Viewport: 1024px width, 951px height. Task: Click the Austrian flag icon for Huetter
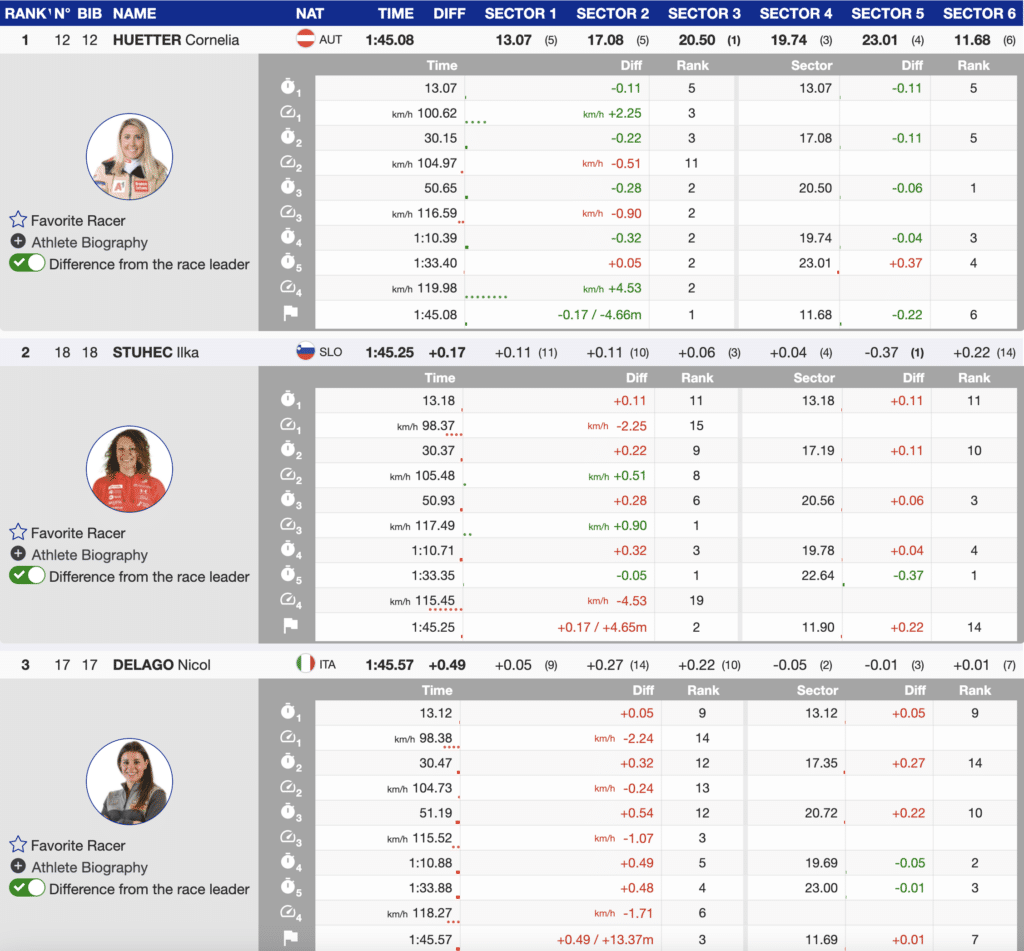point(306,40)
